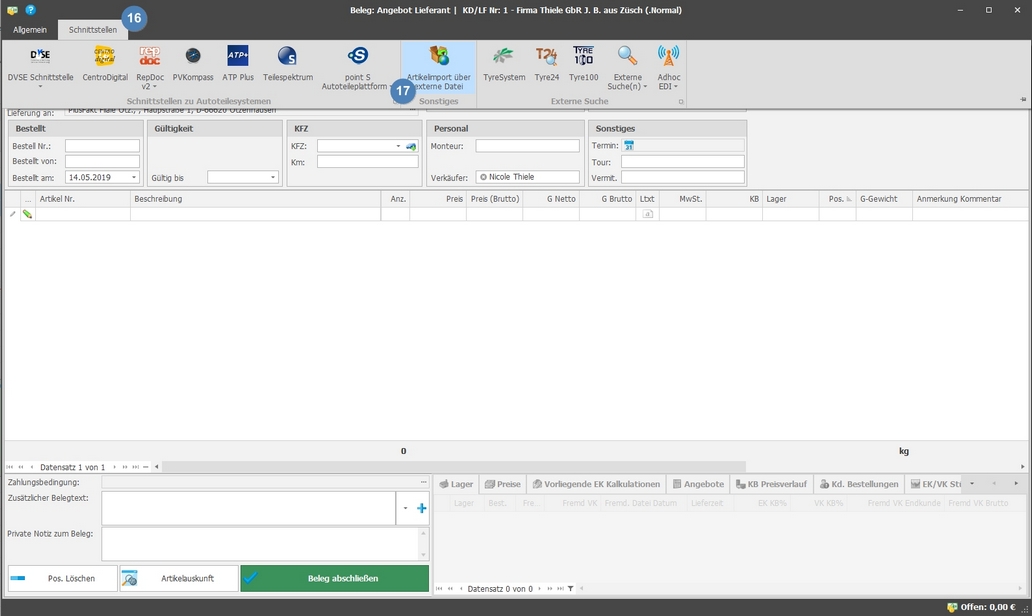Open PVKompass interface
The width and height of the screenshot is (1032, 616).
(193, 64)
